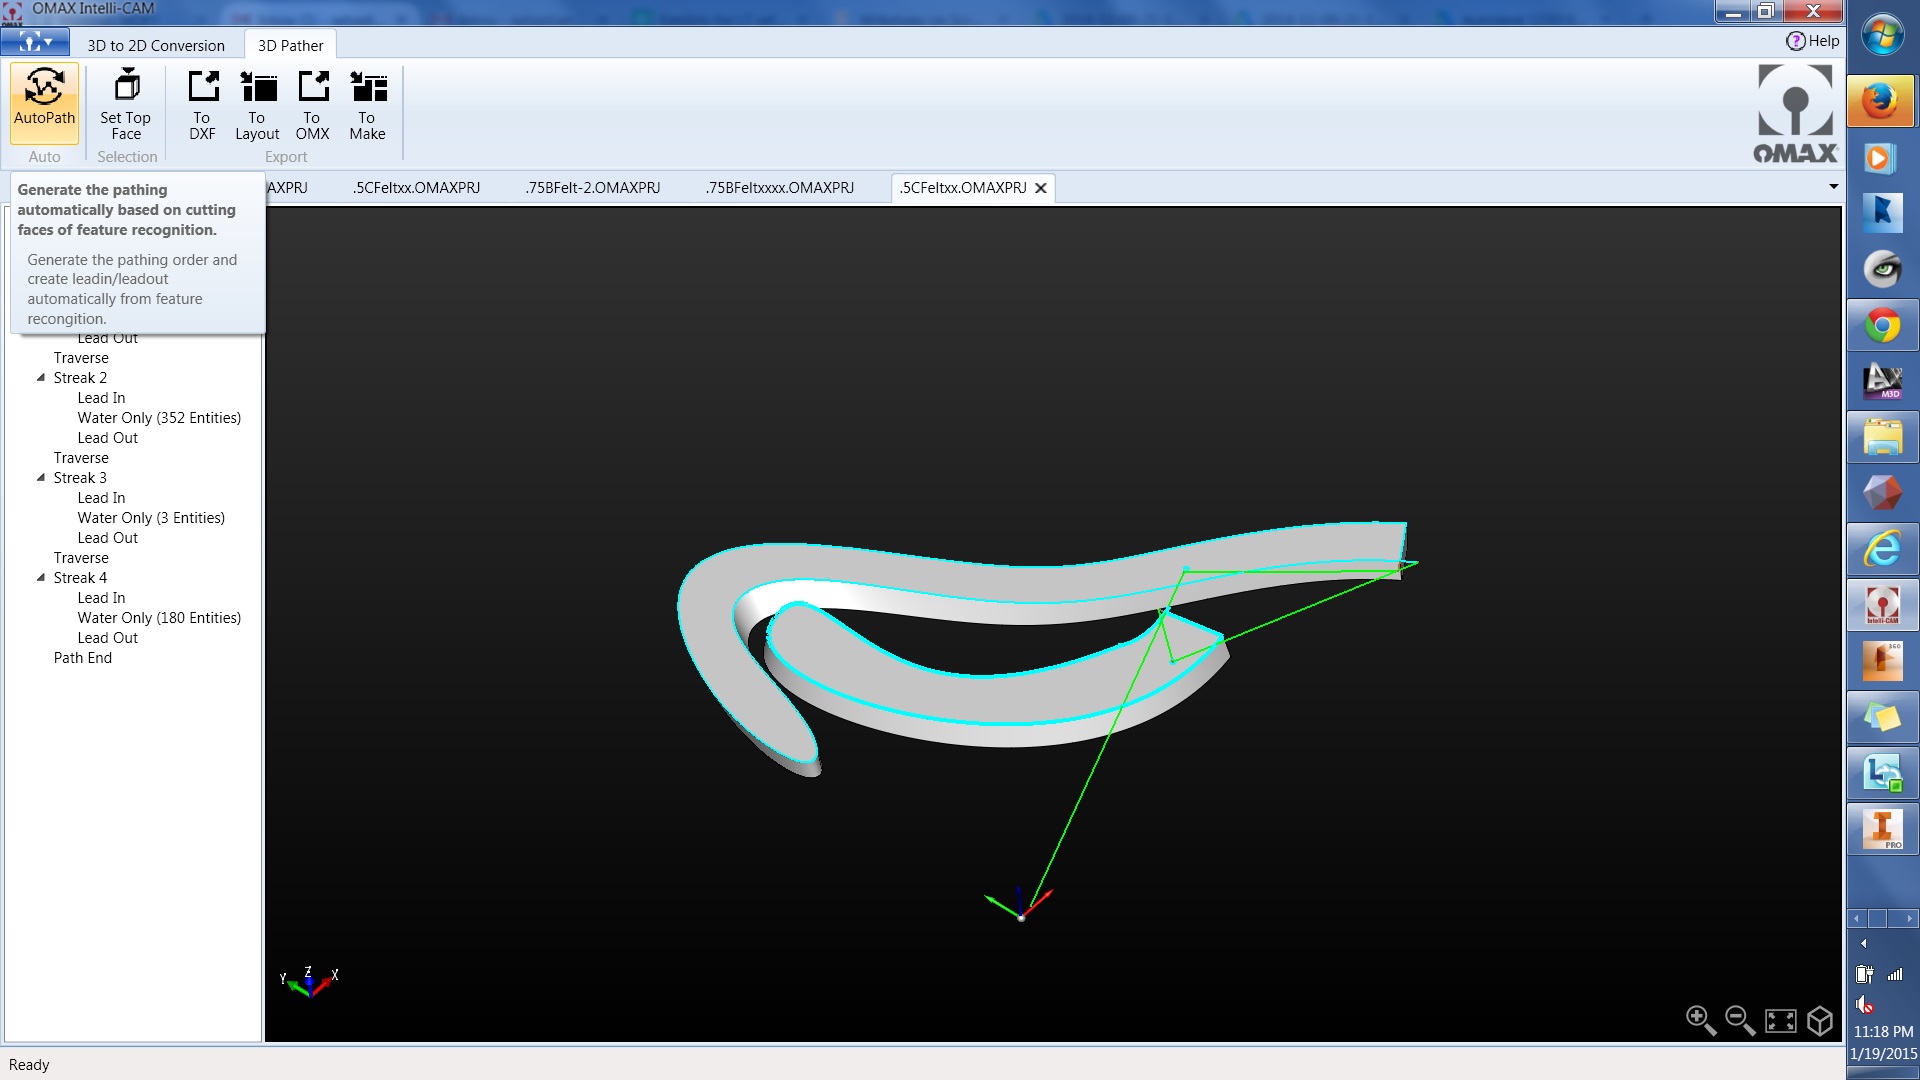Viewport: 1920px width, 1080px height.
Task: Open Windows Explorer folder from taskbar
Action: click(1882, 437)
